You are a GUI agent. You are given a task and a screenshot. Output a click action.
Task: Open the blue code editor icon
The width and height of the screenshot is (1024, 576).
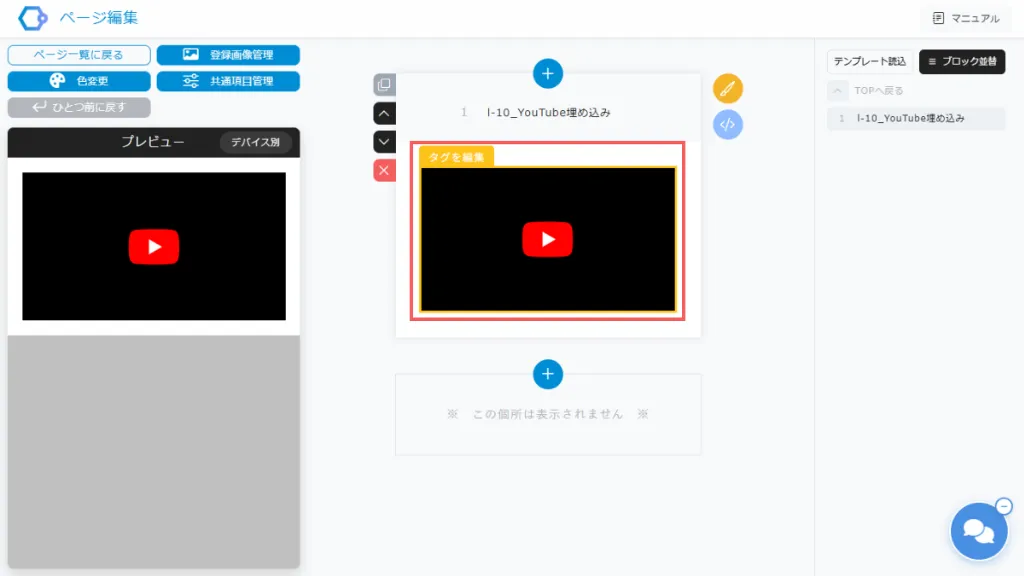click(728, 125)
